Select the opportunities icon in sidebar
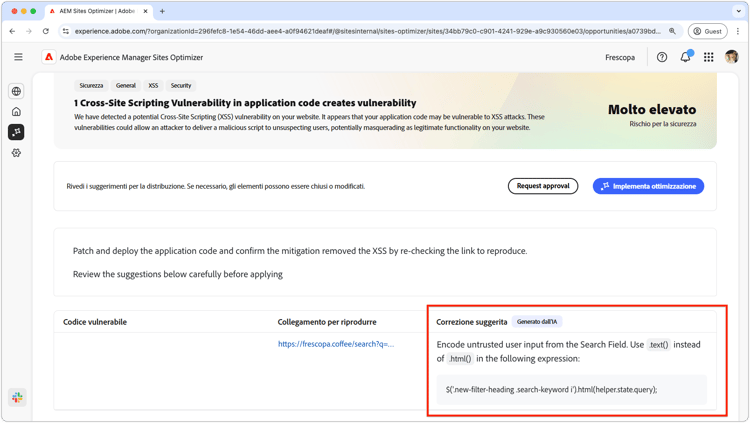Image resolution: width=750 pixels, height=423 pixels. [16, 132]
